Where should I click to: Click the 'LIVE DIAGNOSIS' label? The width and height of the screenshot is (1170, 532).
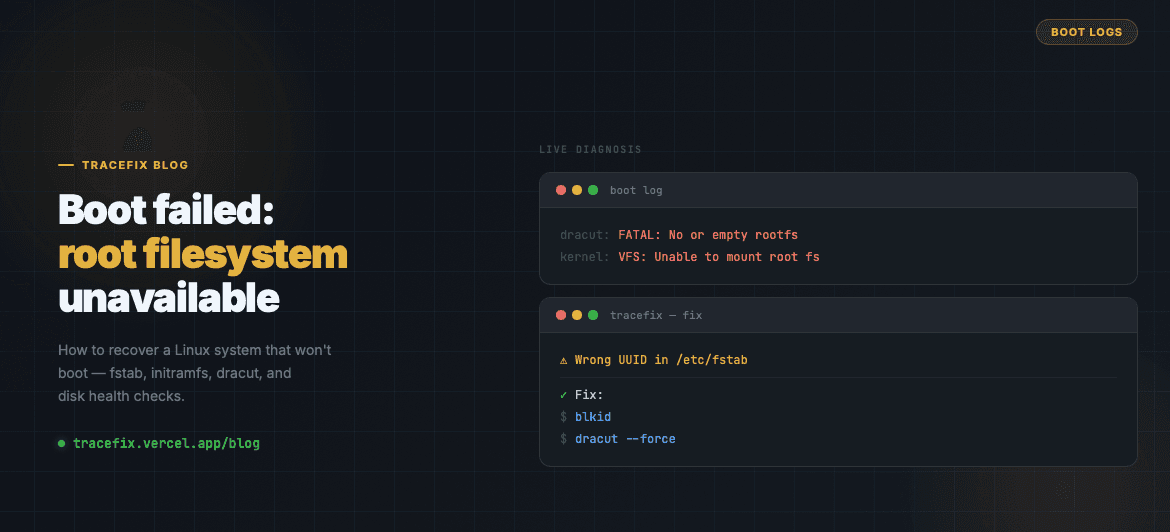click(x=590, y=149)
